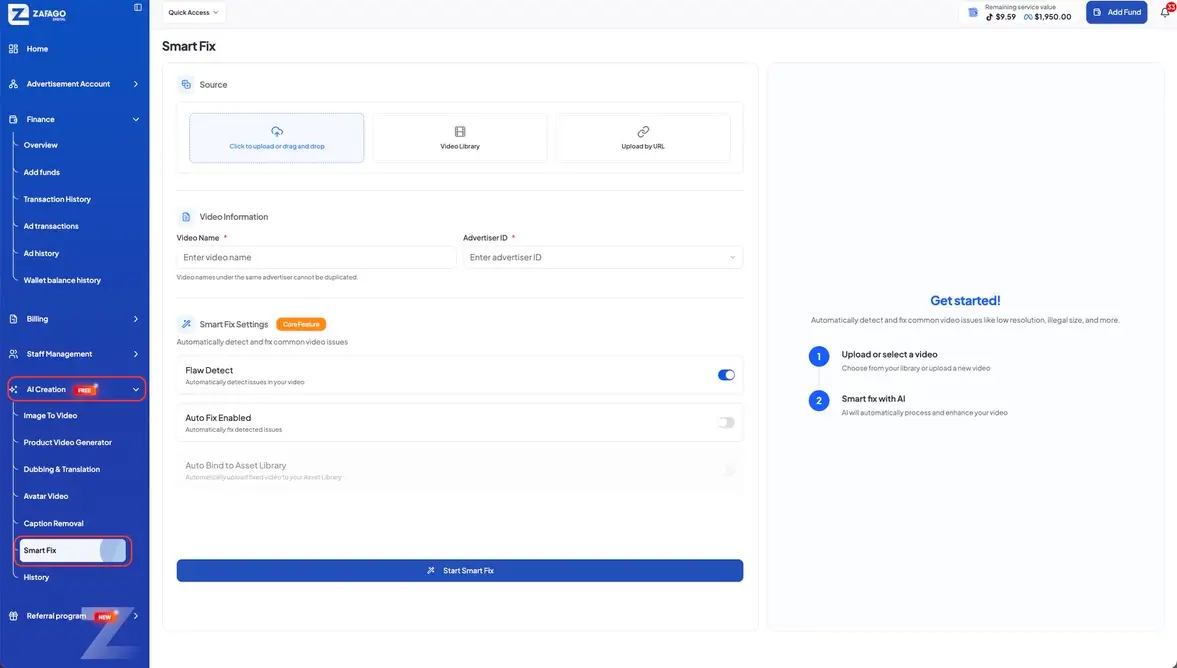
Task: Click the upload or drag and drop box
Action: click(x=277, y=138)
